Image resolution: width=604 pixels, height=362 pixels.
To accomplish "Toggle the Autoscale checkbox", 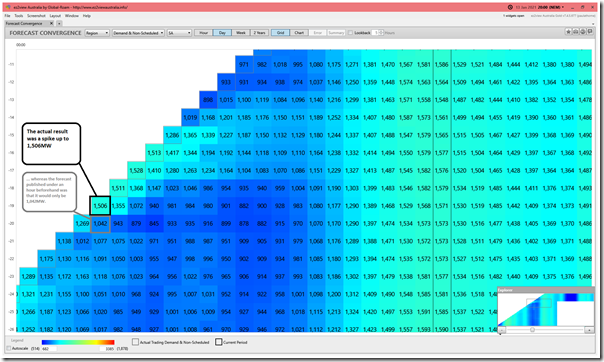I will tap(9, 348).
